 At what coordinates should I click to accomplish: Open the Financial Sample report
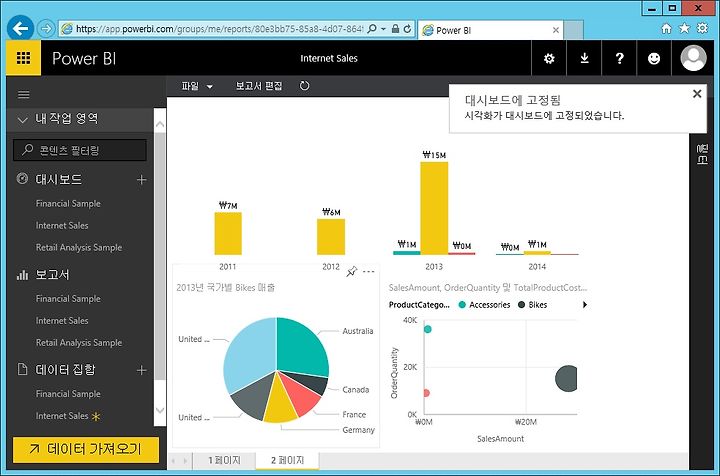tap(68, 298)
